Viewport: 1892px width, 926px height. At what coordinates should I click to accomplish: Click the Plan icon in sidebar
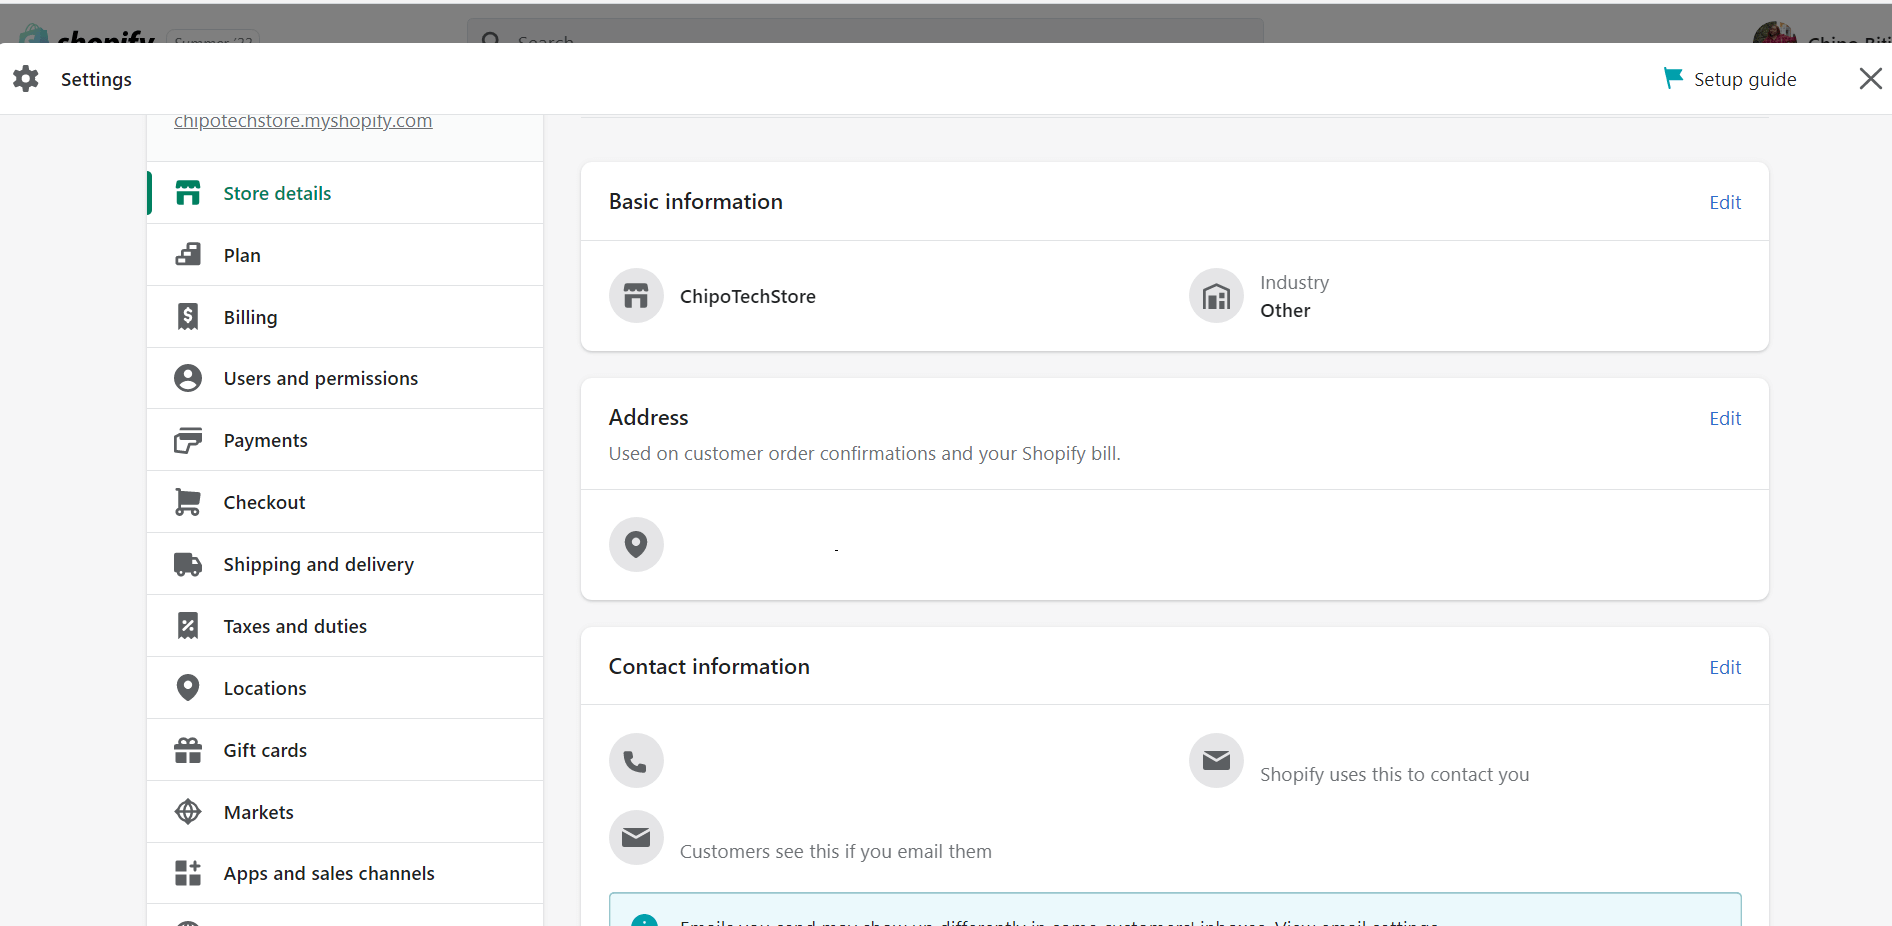coord(188,255)
